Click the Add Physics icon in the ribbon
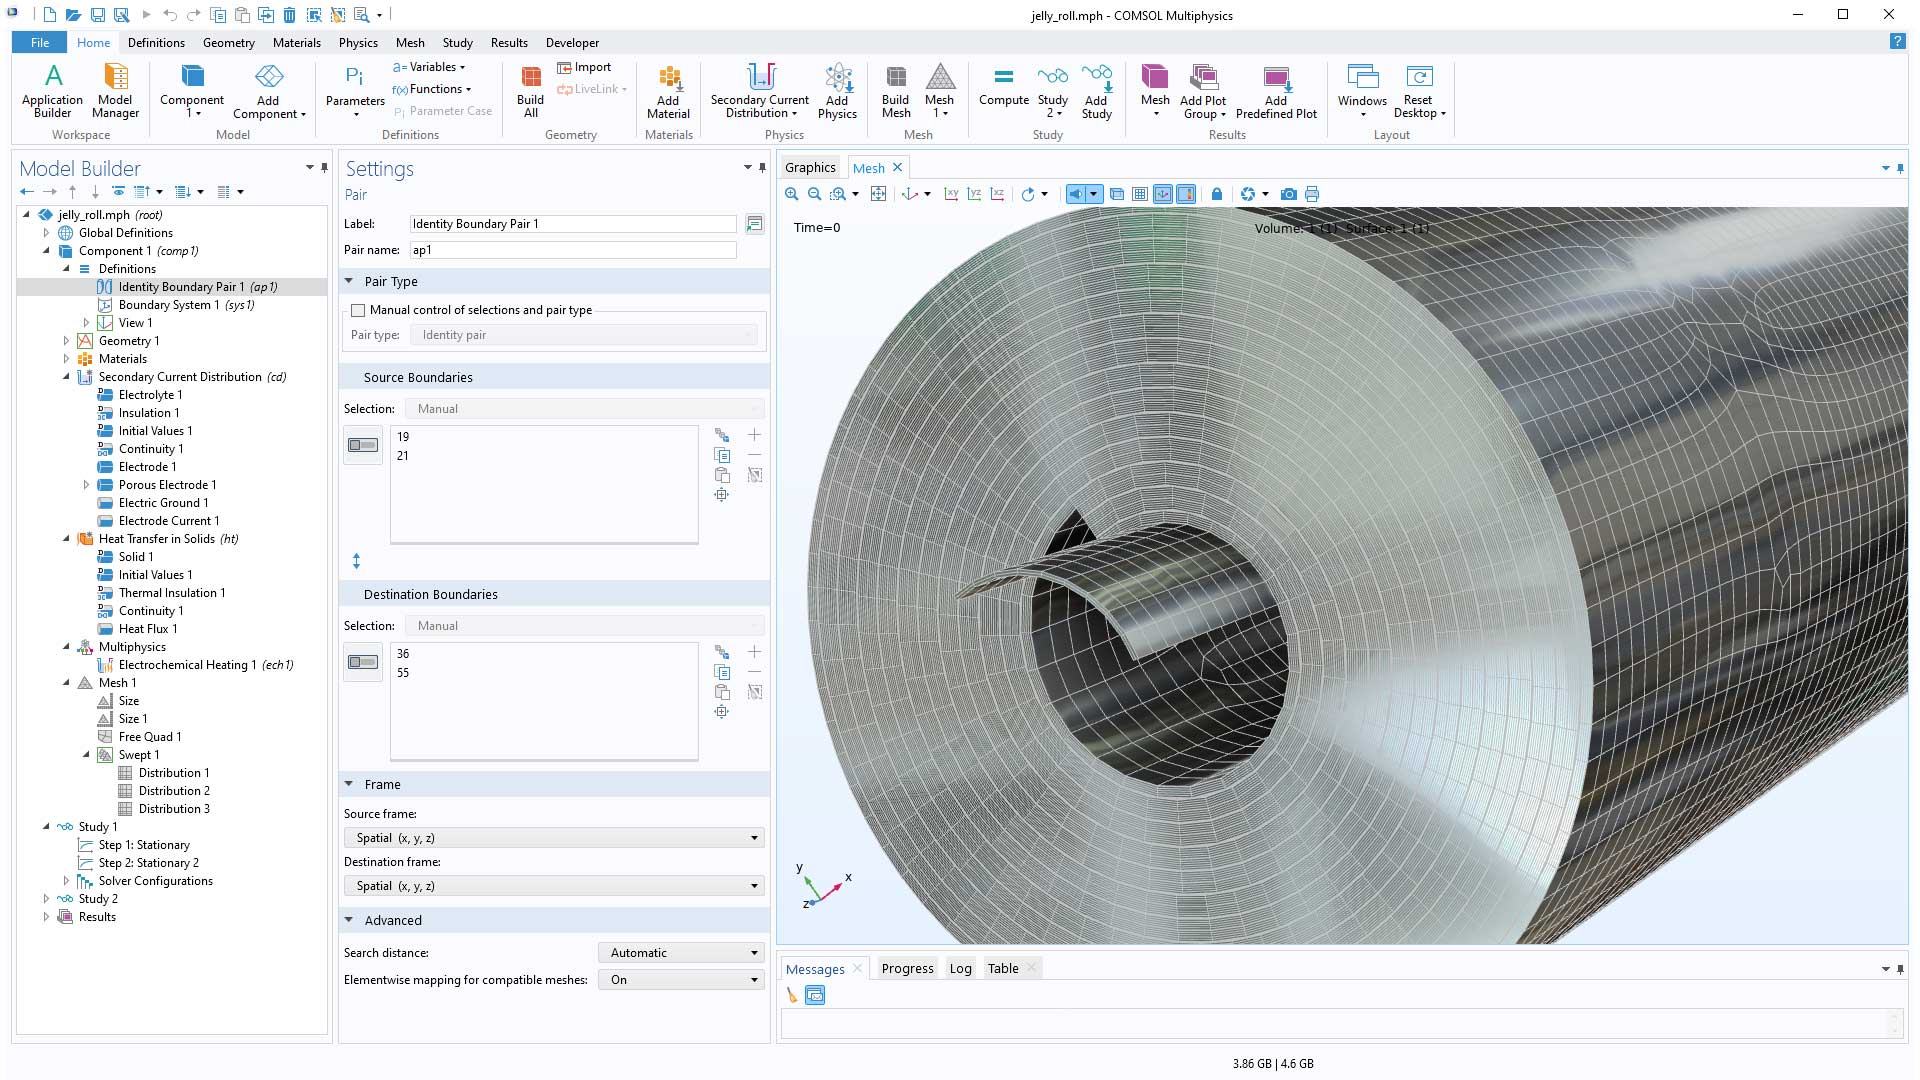This screenshot has height=1080, width=1920. click(x=838, y=90)
